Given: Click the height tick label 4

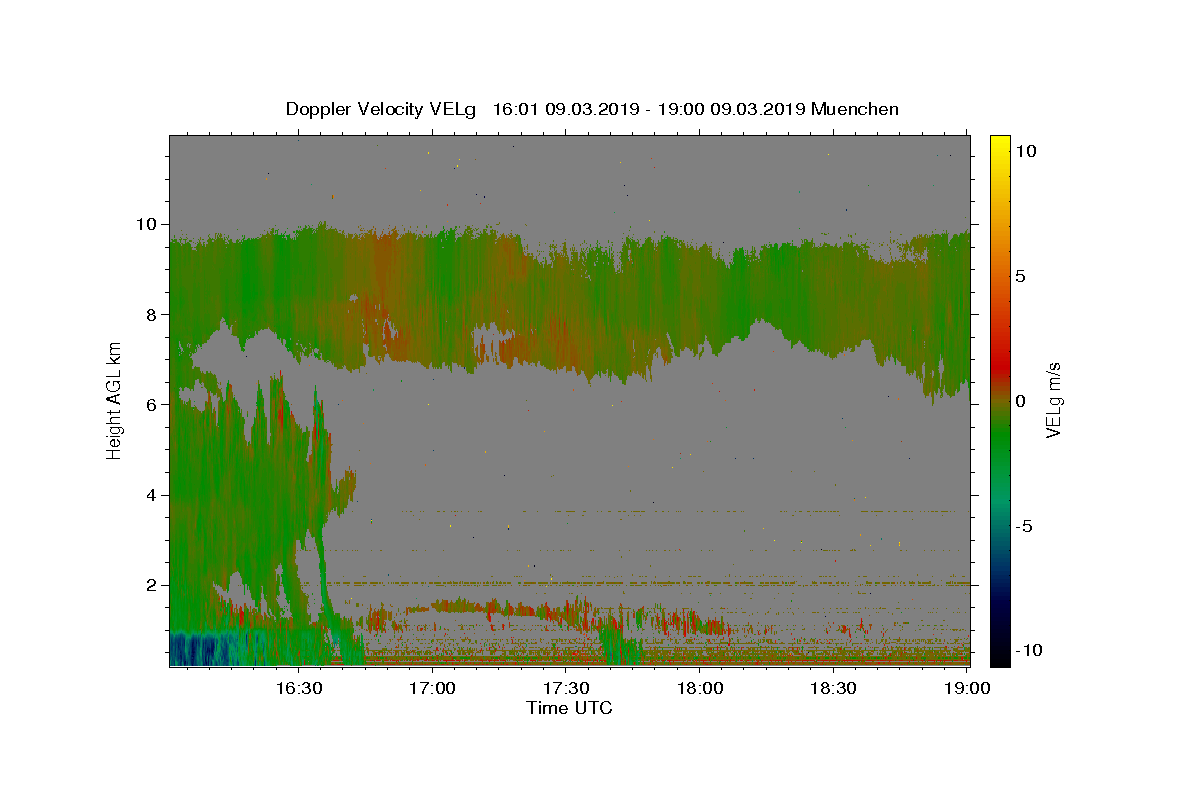Looking at the screenshot, I should [153, 495].
